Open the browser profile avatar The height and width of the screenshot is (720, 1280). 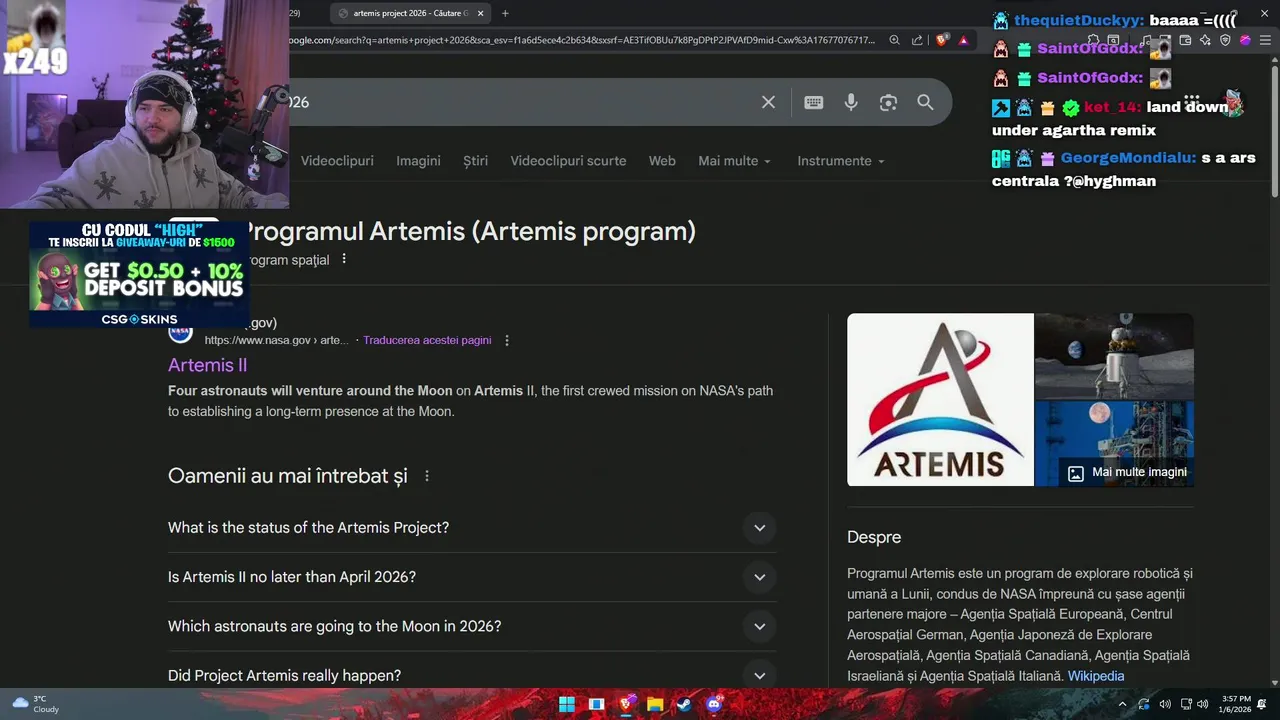[x=1245, y=40]
